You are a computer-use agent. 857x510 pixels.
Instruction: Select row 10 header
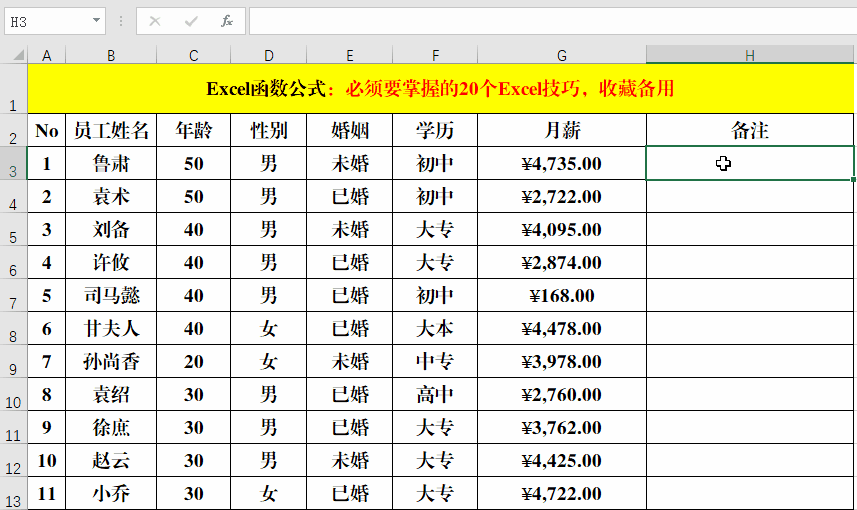(x=13, y=394)
